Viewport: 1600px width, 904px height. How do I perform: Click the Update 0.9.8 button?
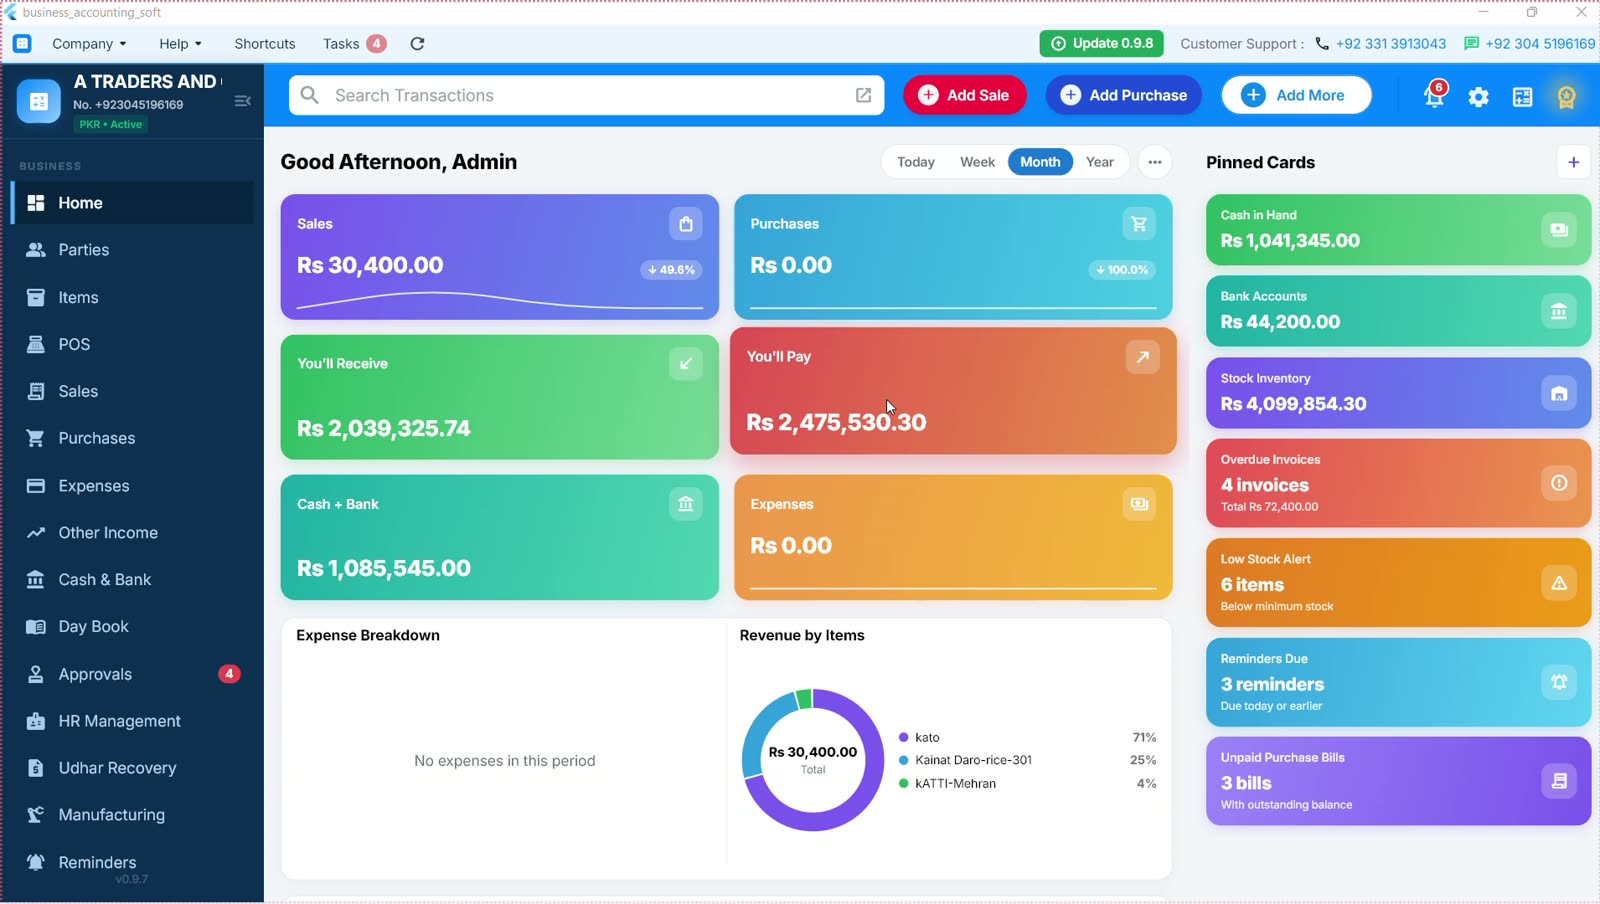[1101, 44]
